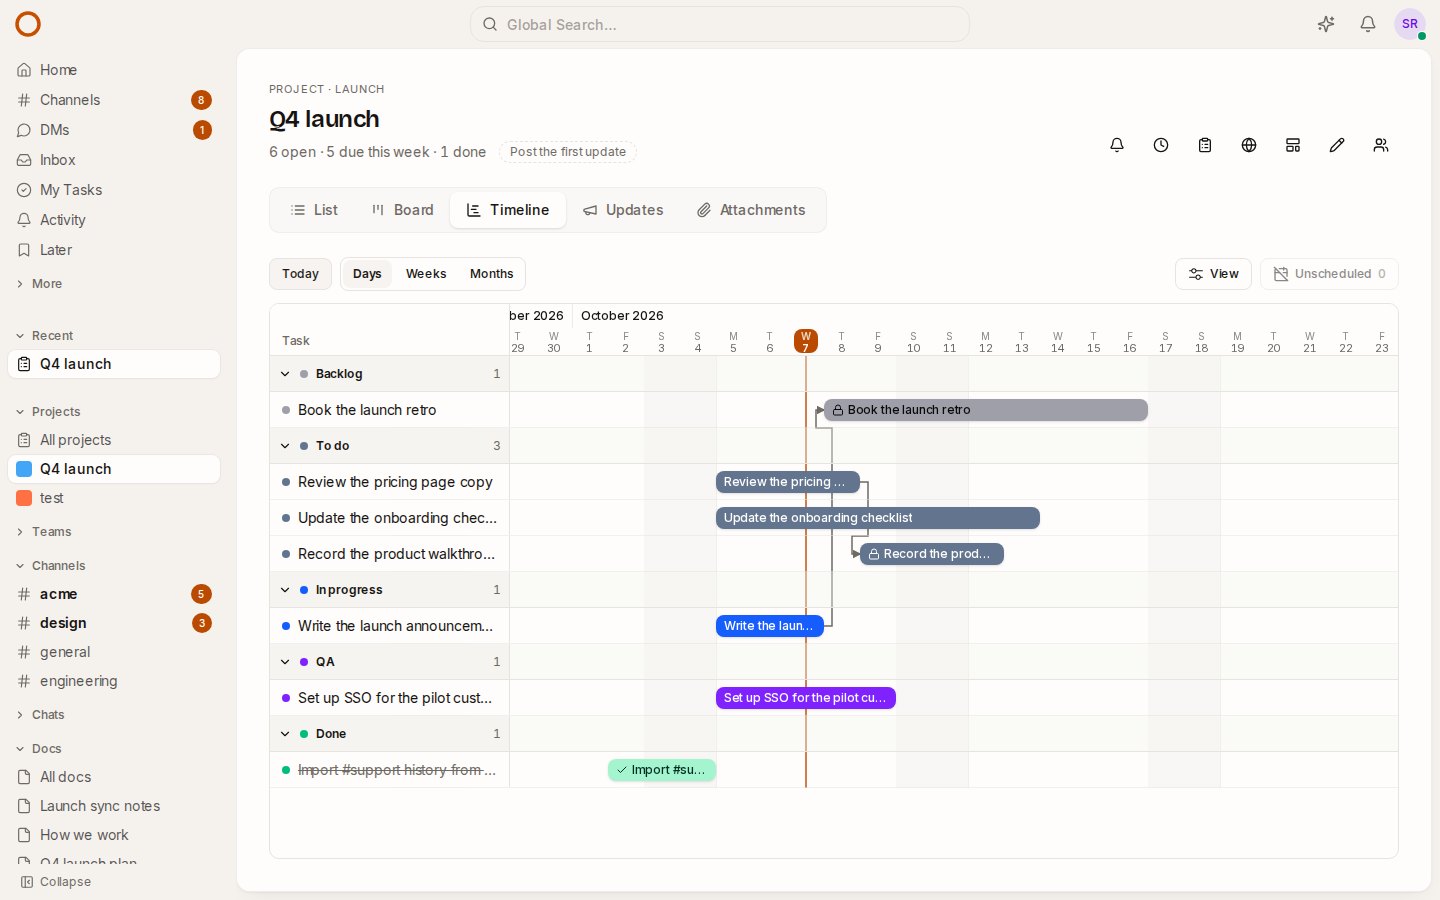Switch to the Updates tab
Image resolution: width=1440 pixels, height=900 pixels.
[x=623, y=210]
